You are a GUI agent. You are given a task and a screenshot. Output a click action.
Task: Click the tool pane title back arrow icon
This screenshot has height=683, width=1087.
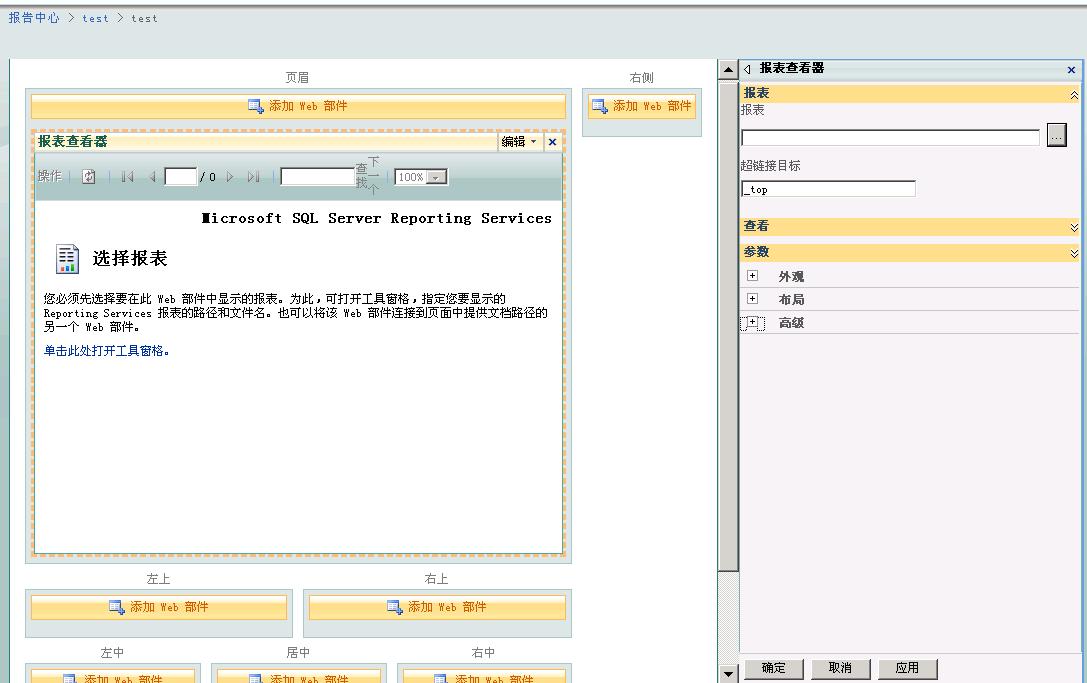tap(747, 69)
